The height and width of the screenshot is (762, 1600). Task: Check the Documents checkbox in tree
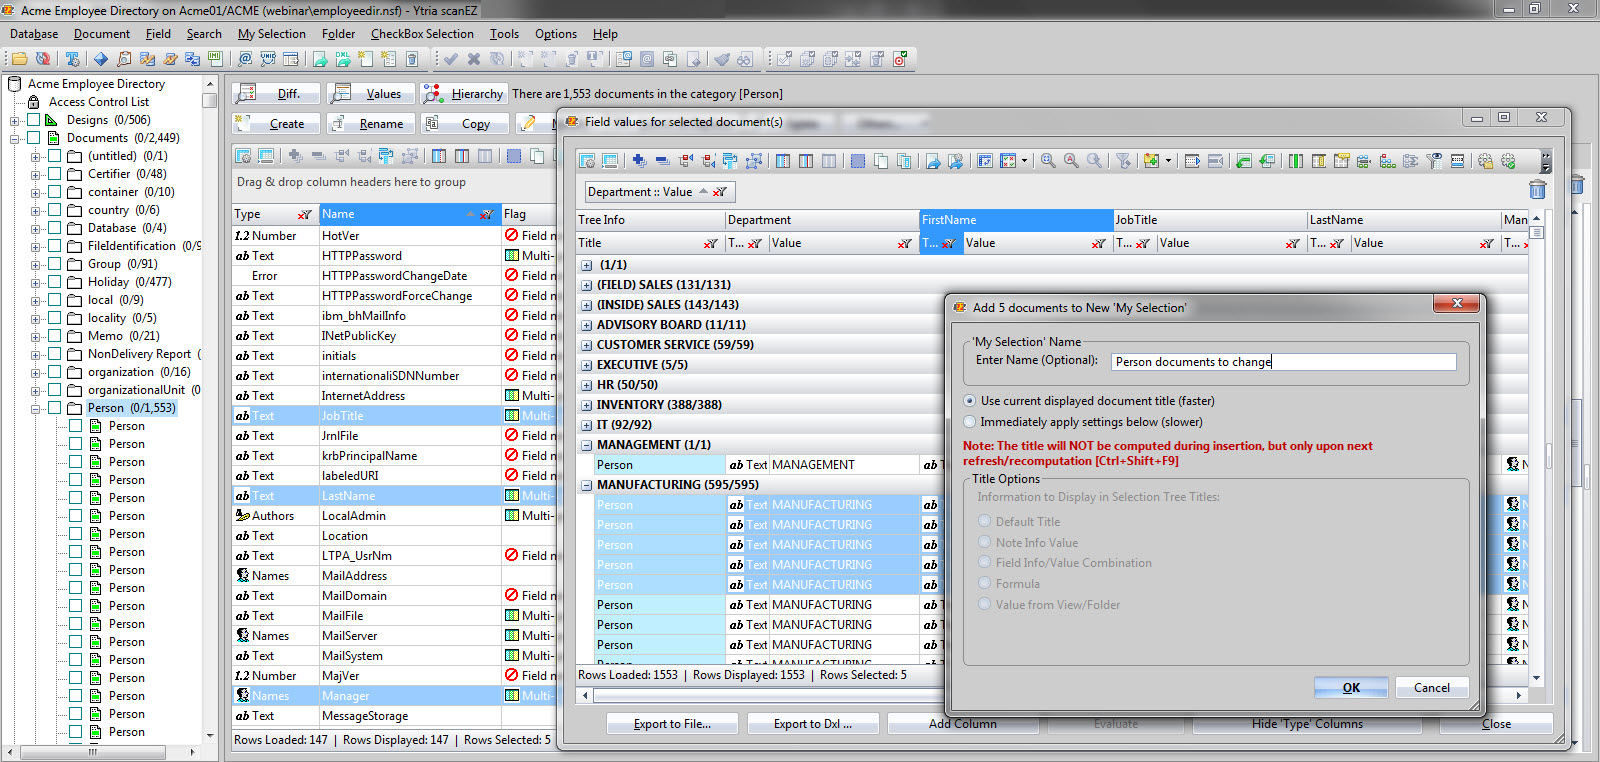pyautogui.click(x=34, y=138)
